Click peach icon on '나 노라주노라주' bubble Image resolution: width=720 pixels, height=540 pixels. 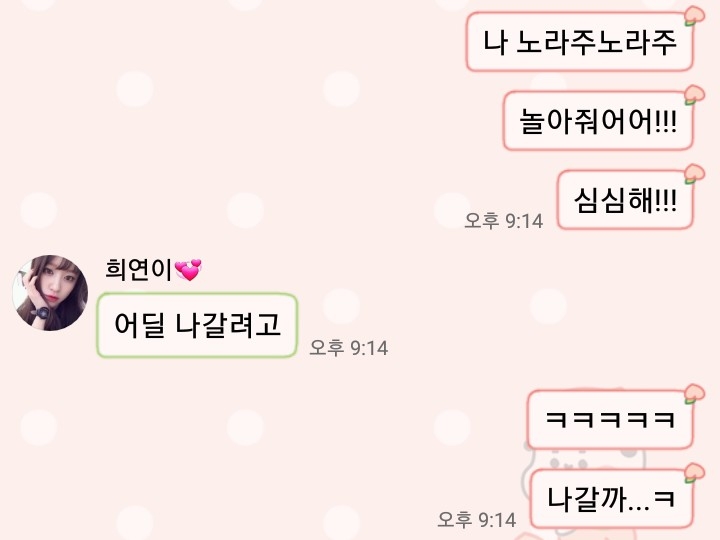point(694,16)
